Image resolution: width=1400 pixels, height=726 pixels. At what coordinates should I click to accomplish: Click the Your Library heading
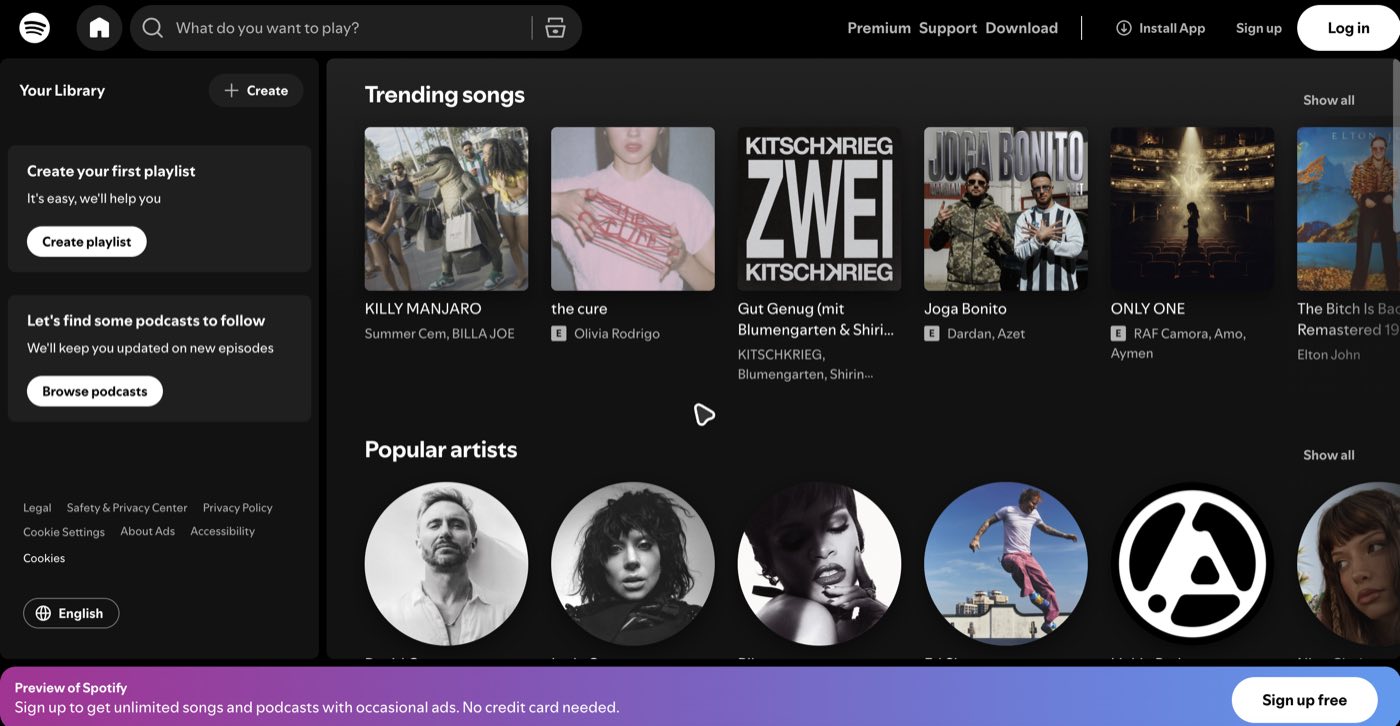pos(62,90)
